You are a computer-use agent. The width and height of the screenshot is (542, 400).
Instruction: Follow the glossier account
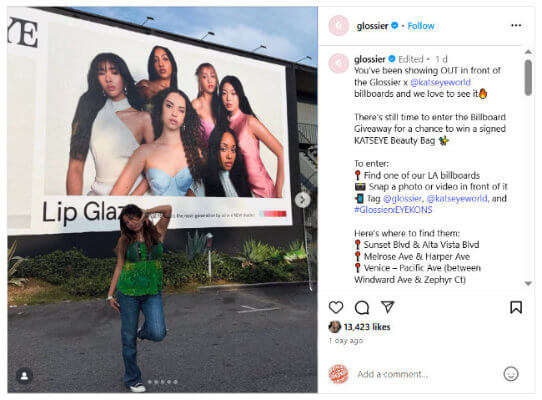(421, 26)
